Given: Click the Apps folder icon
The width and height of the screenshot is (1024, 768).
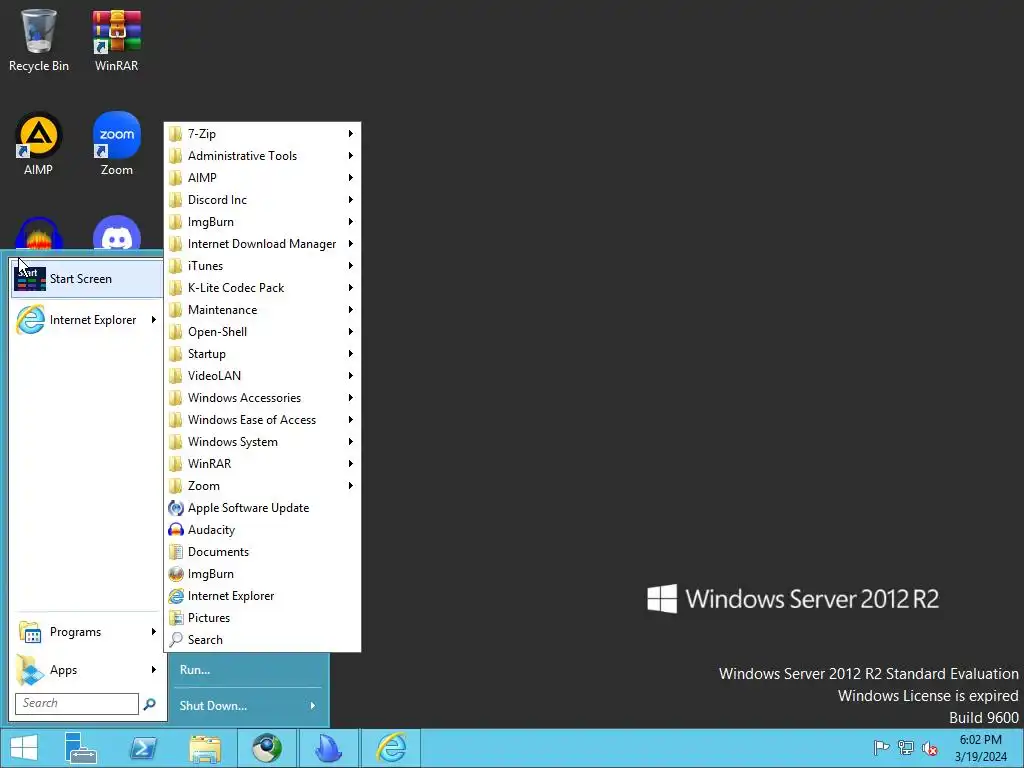Looking at the screenshot, I should coord(30,670).
